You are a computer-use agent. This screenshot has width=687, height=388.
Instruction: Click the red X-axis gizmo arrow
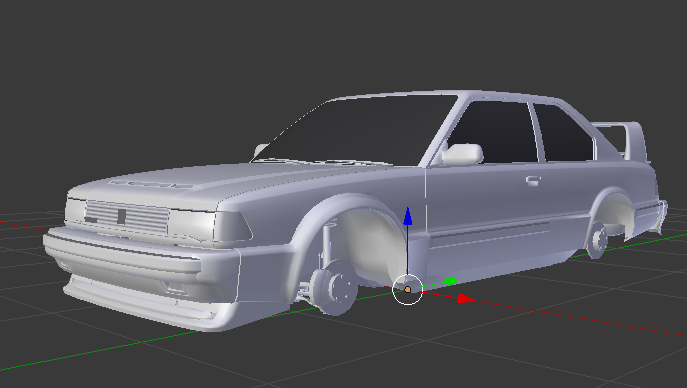pyautogui.click(x=465, y=299)
